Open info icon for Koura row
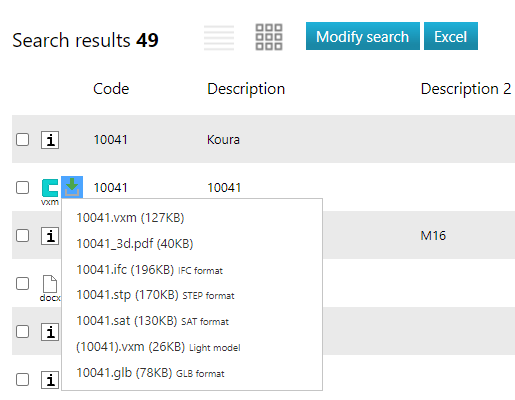The width and height of the screenshot is (515, 400). [50, 140]
